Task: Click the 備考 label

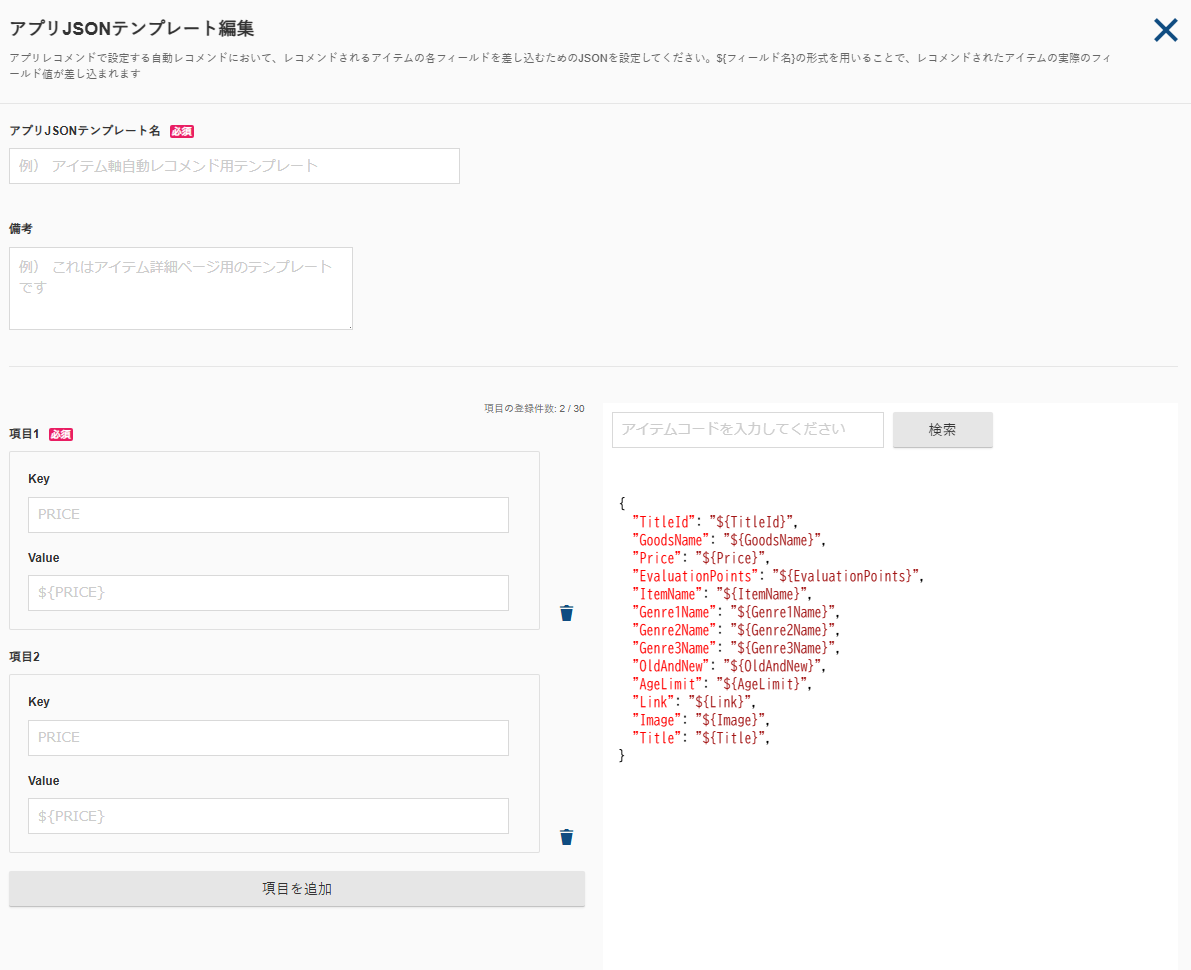Action: pos(21,229)
